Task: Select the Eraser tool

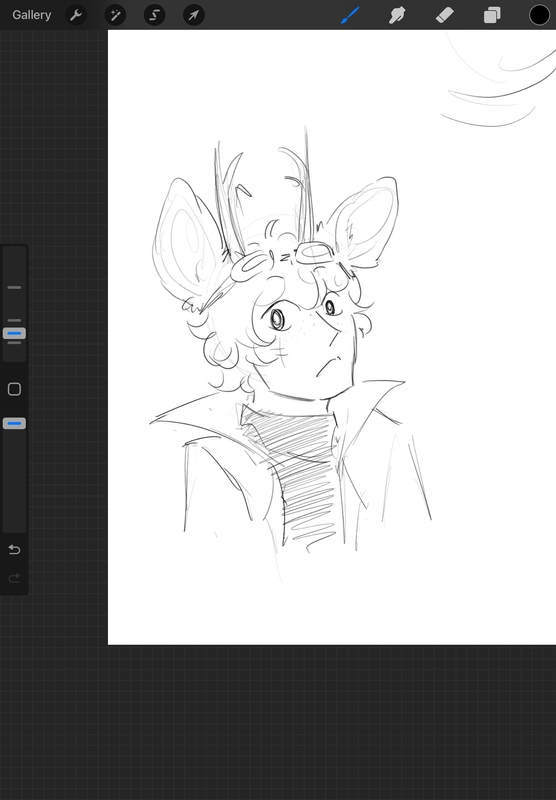Action: pyautogui.click(x=445, y=15)
